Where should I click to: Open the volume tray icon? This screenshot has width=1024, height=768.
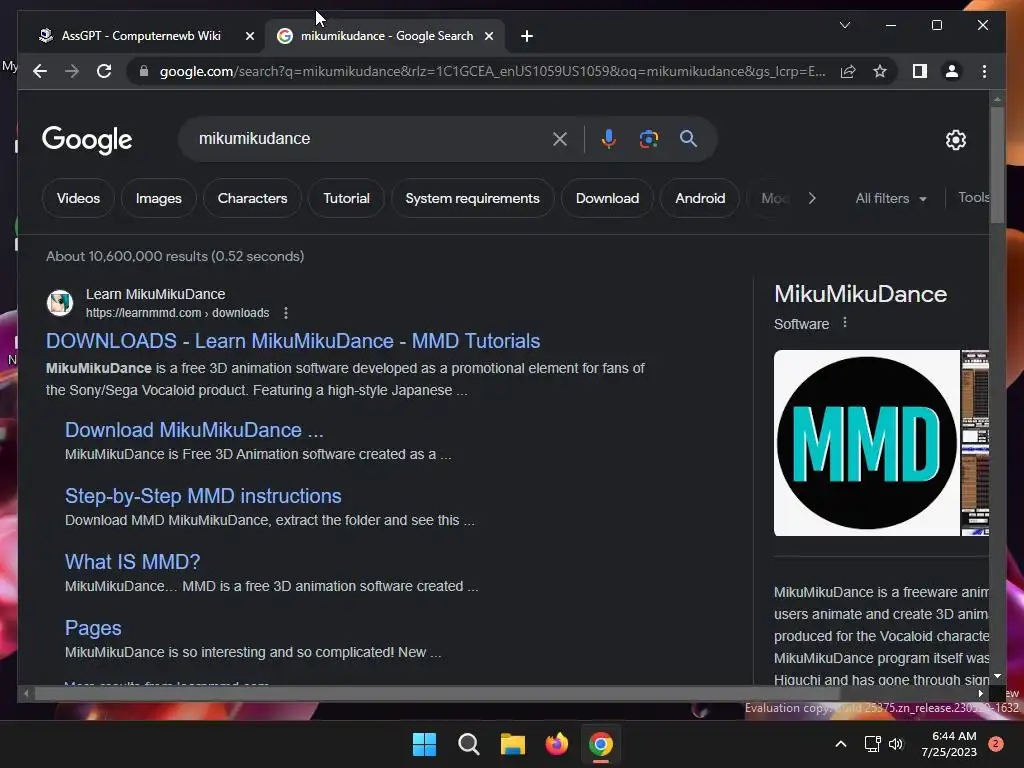click(896, 744)
